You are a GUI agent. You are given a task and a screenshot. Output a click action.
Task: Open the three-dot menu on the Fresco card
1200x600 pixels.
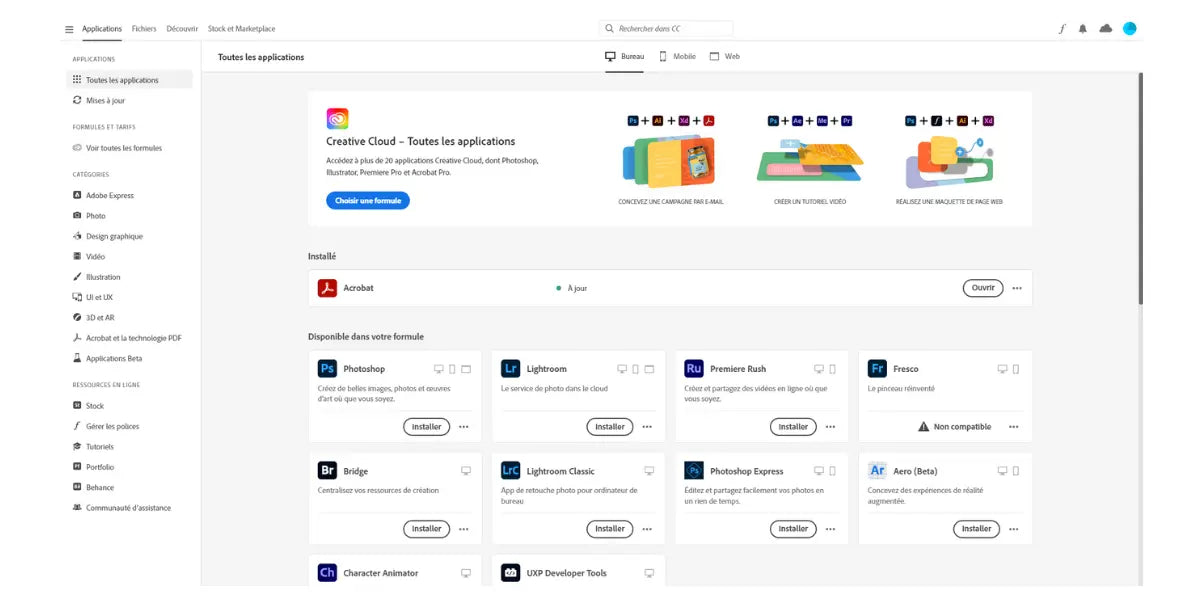point(1014,426)
